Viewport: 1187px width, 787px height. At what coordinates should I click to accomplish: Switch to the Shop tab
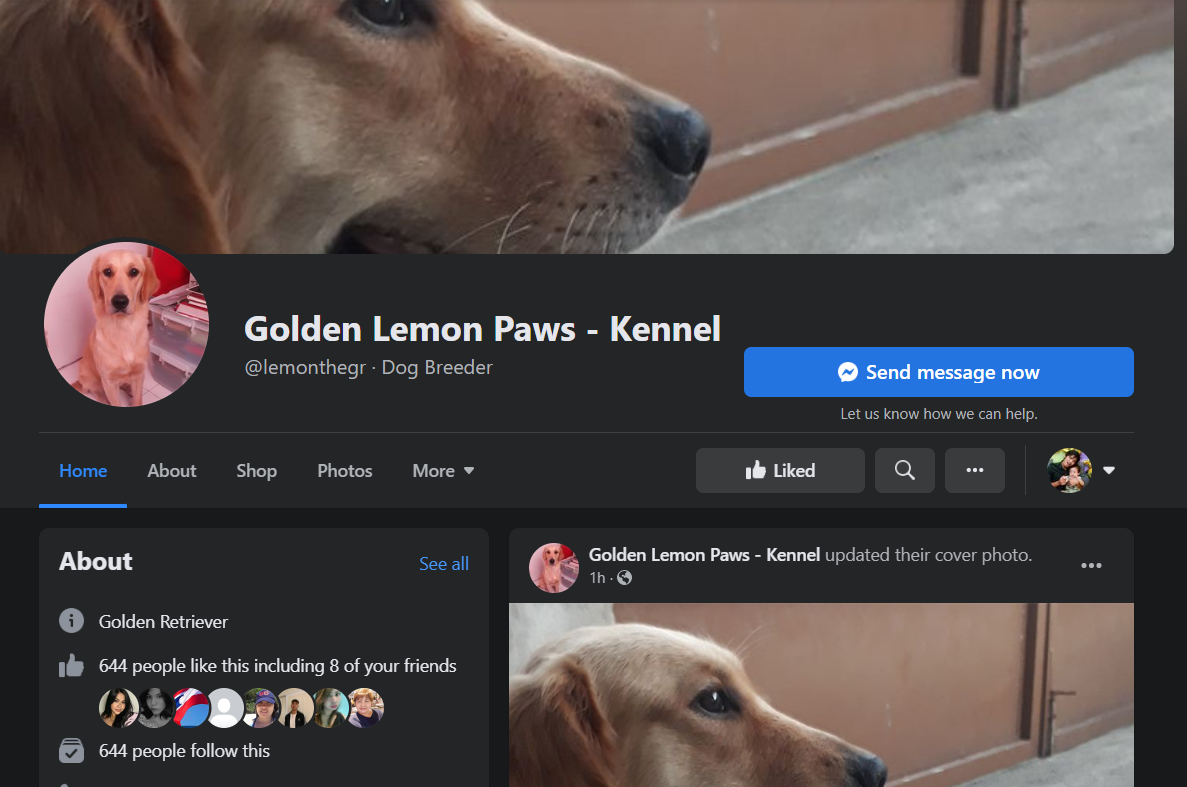click(256, 470)
